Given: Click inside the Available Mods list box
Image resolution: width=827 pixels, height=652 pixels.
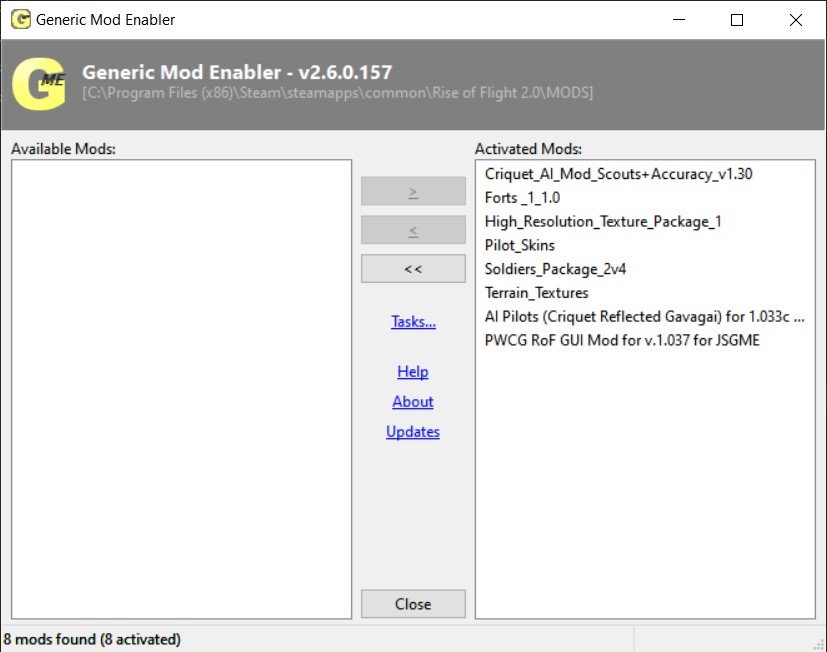Looking at the screenshot, I should click(181, 389).
